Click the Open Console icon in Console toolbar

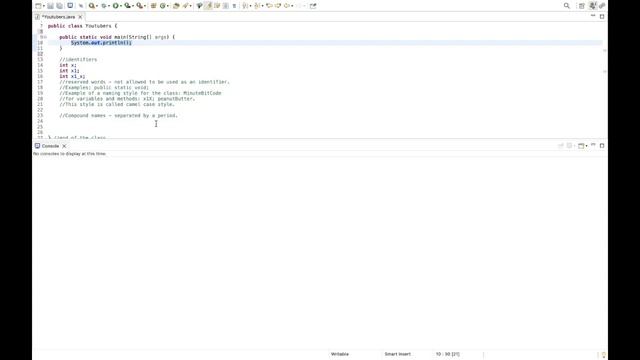(x=580, y=146)
